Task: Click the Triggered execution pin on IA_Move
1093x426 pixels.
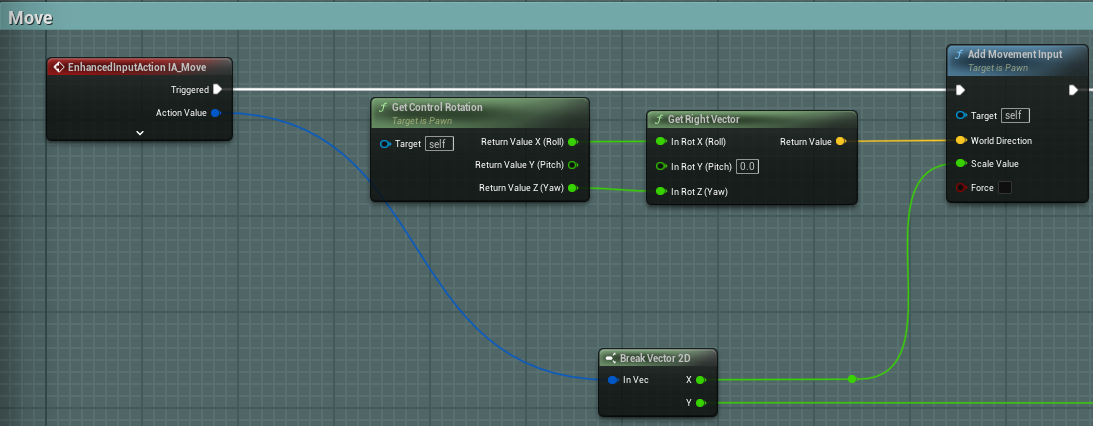Action: 217,89
